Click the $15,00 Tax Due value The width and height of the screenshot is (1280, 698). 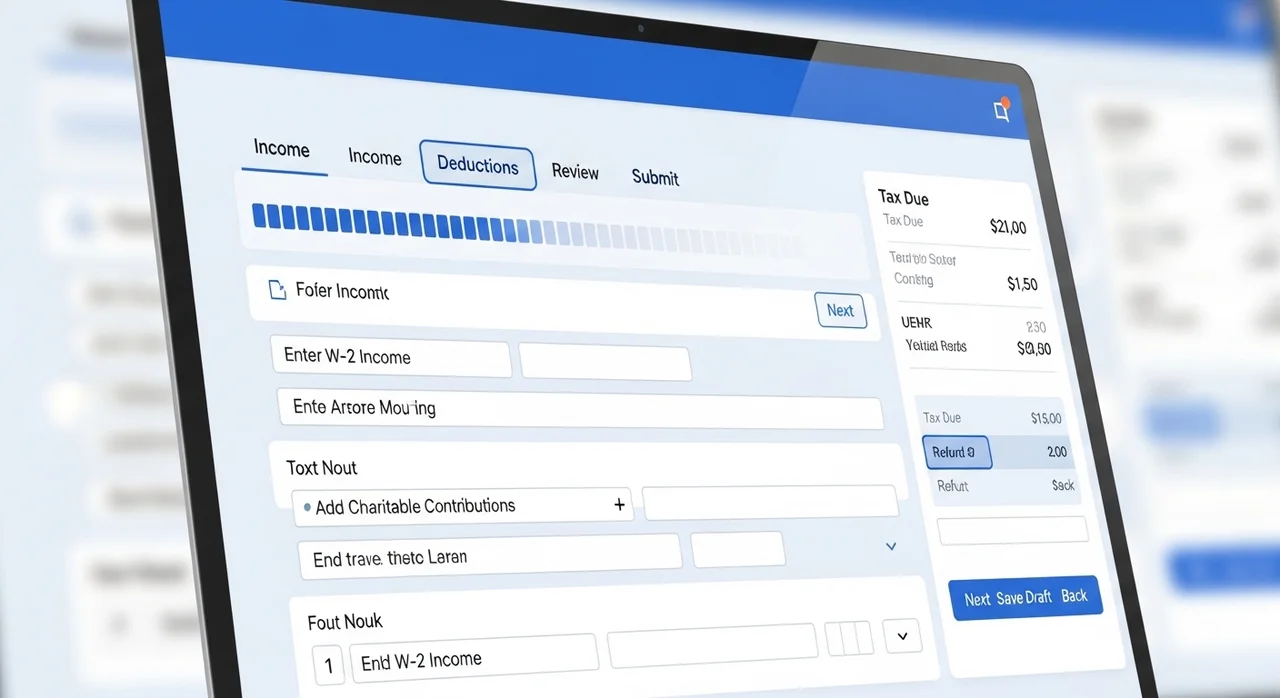(x=1046, y=418)
